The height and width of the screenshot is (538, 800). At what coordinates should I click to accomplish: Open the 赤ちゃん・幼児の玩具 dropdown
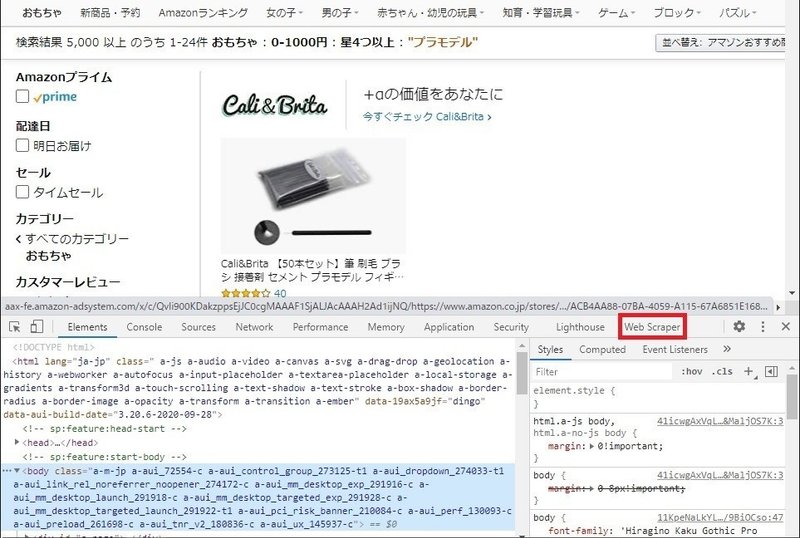point(430,12)
